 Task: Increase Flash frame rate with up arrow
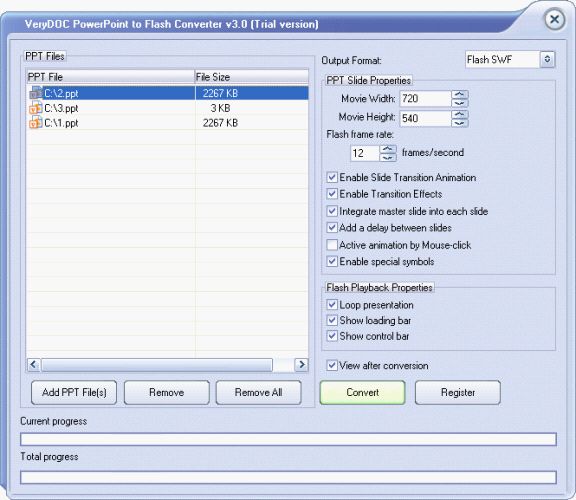click(x=388, y=149)
